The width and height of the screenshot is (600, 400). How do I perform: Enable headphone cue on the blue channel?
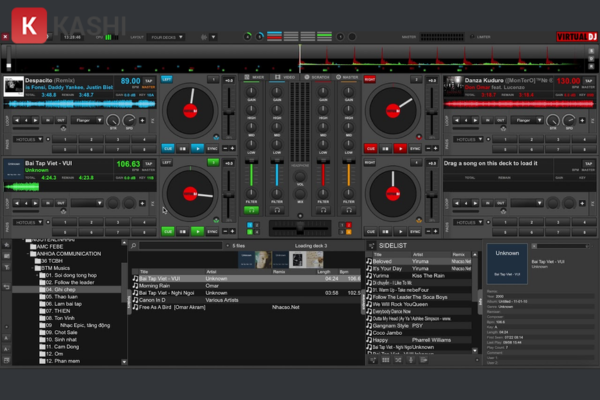click(x=277, y=210)
